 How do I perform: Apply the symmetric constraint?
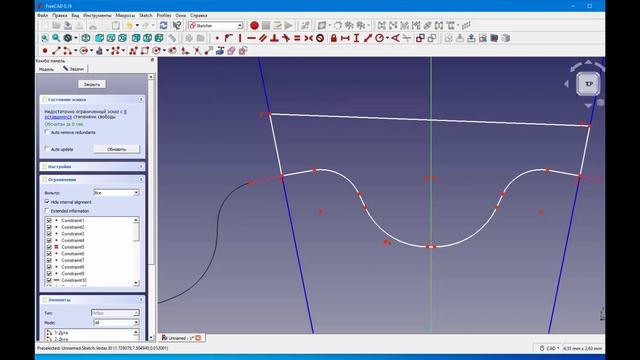tap(309, 38)
